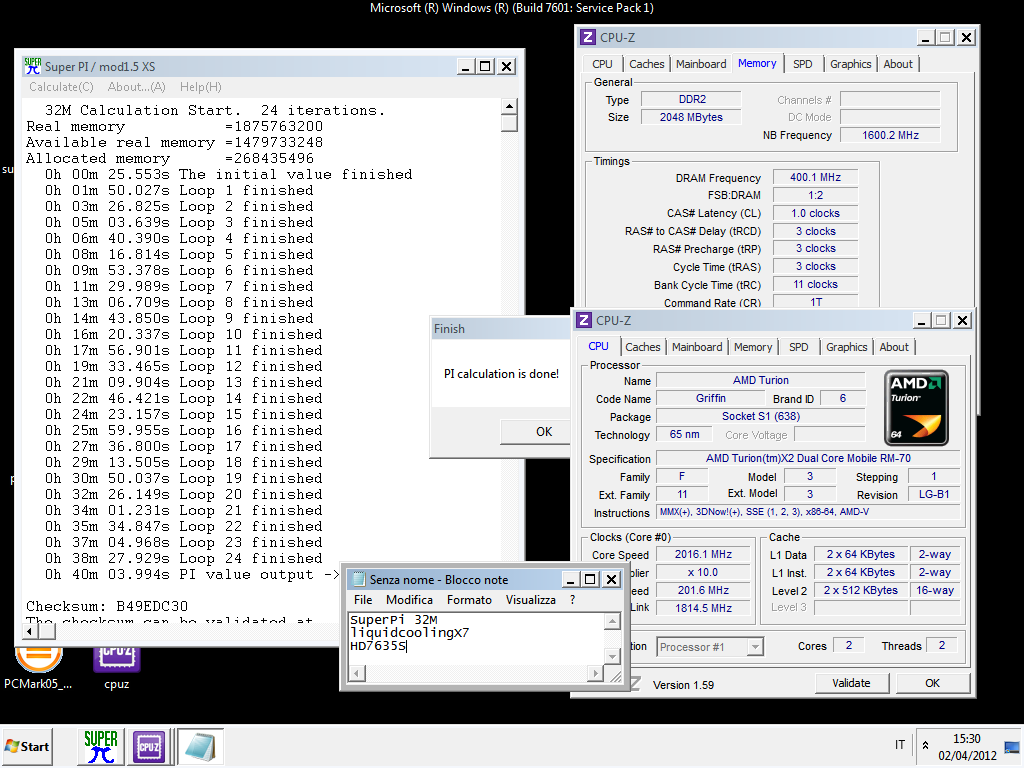Click the DRAM Frequency value 400.1 MHz
1024x768 pixels.
pyautogui.click(x=815, y=177)
